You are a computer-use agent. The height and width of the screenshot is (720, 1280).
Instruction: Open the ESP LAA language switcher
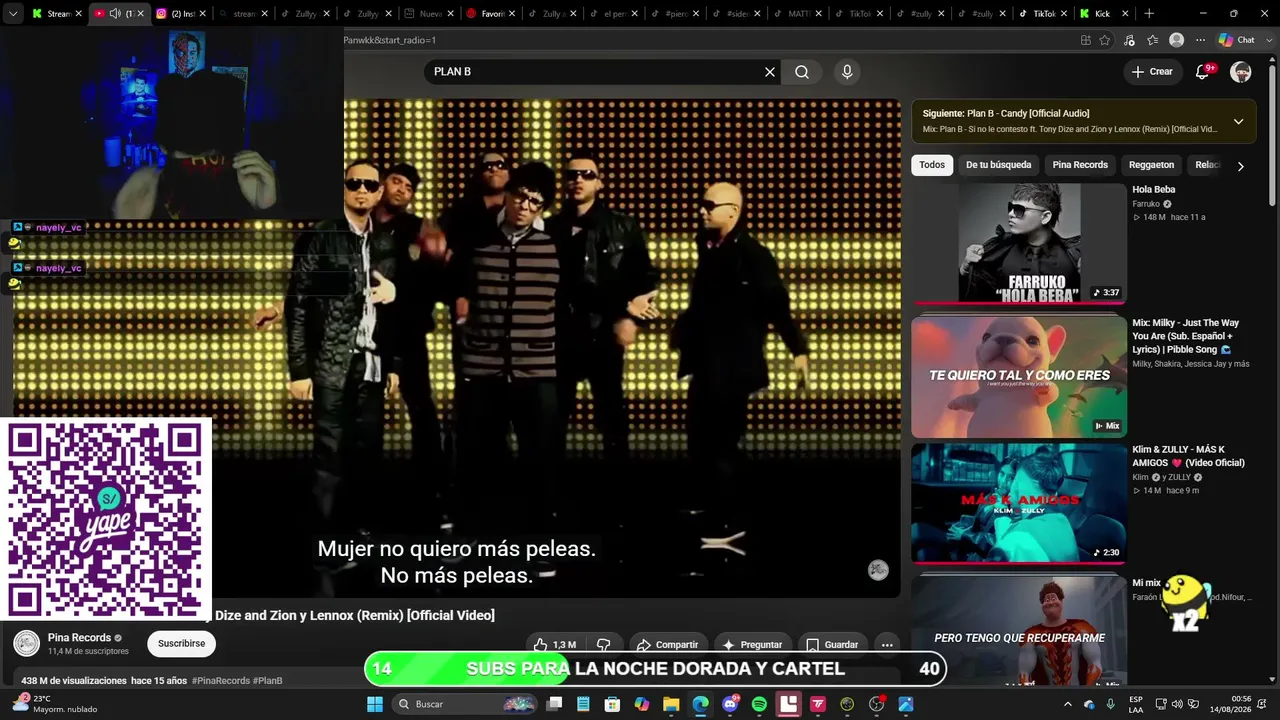[x=1136, y=704]
